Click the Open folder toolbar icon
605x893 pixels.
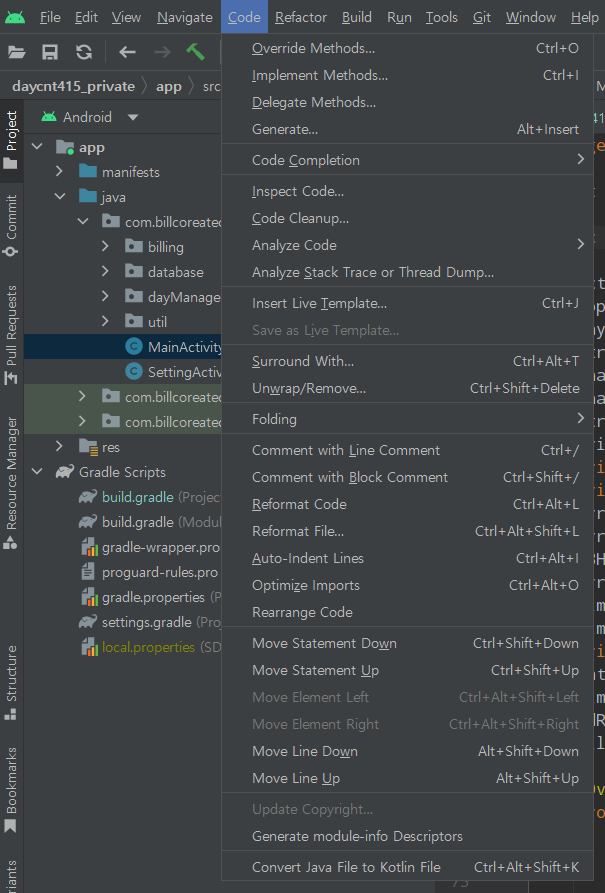17,52
